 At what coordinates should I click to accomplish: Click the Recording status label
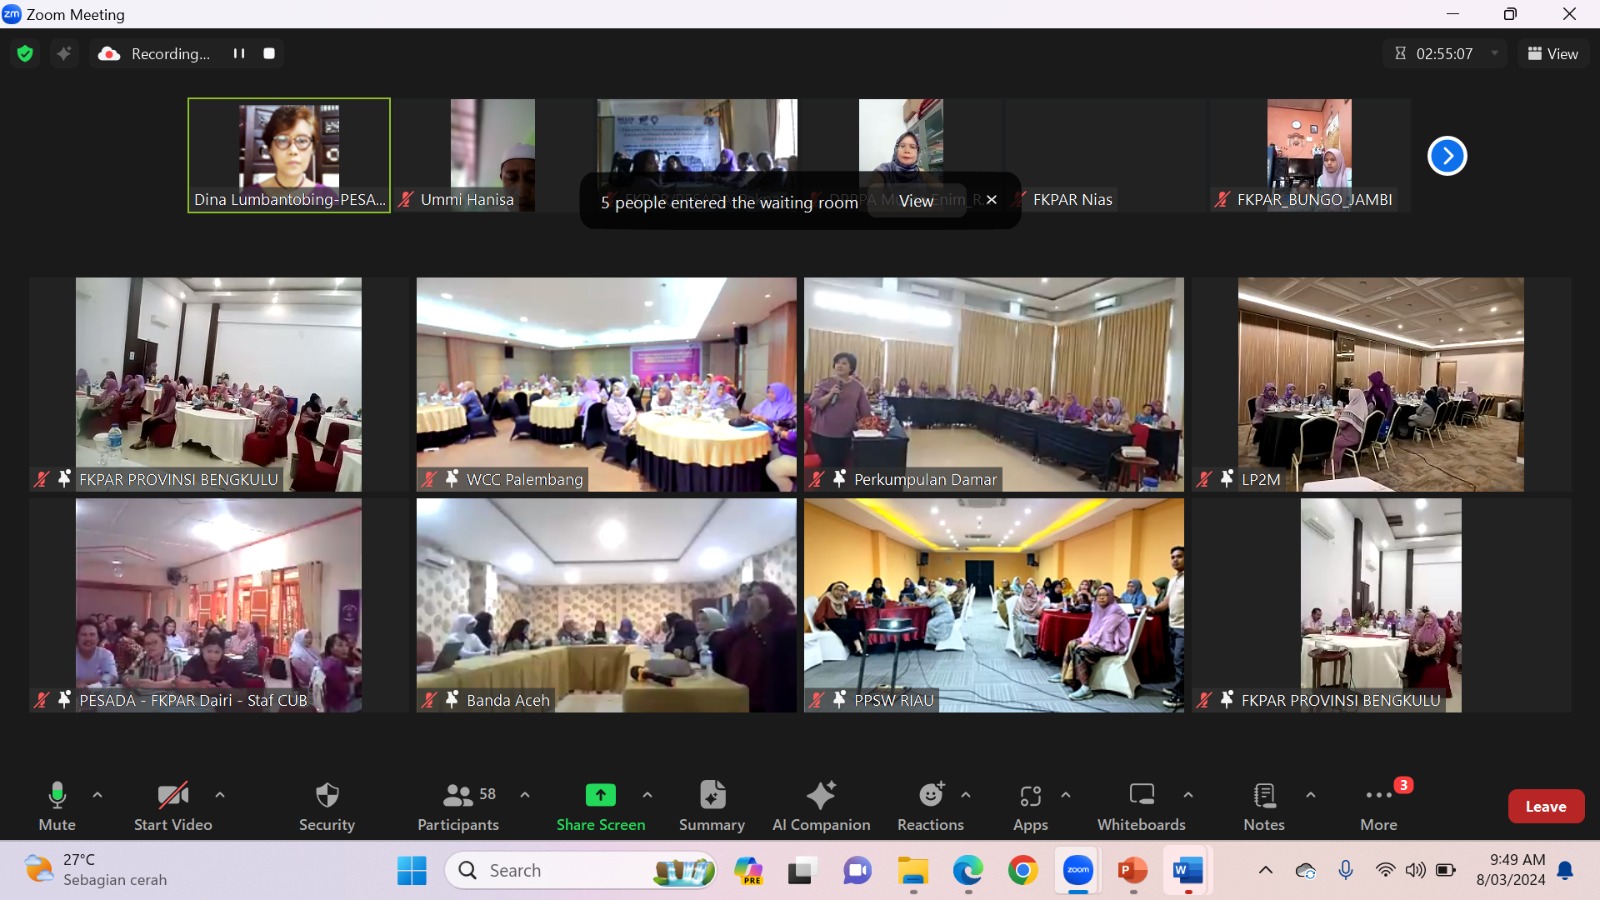[170, 54]
